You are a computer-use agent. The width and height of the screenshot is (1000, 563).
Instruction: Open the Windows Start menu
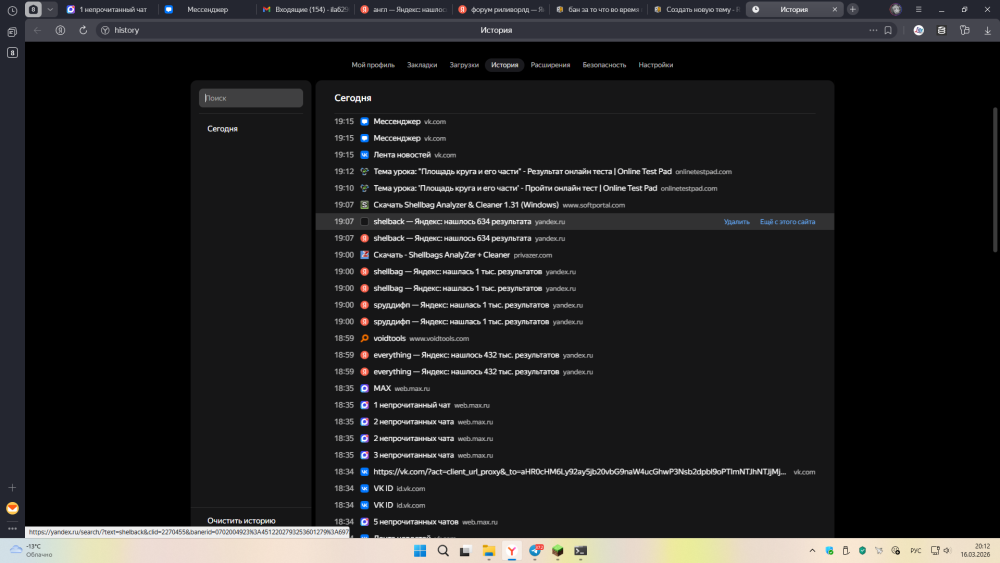point(420,551)
